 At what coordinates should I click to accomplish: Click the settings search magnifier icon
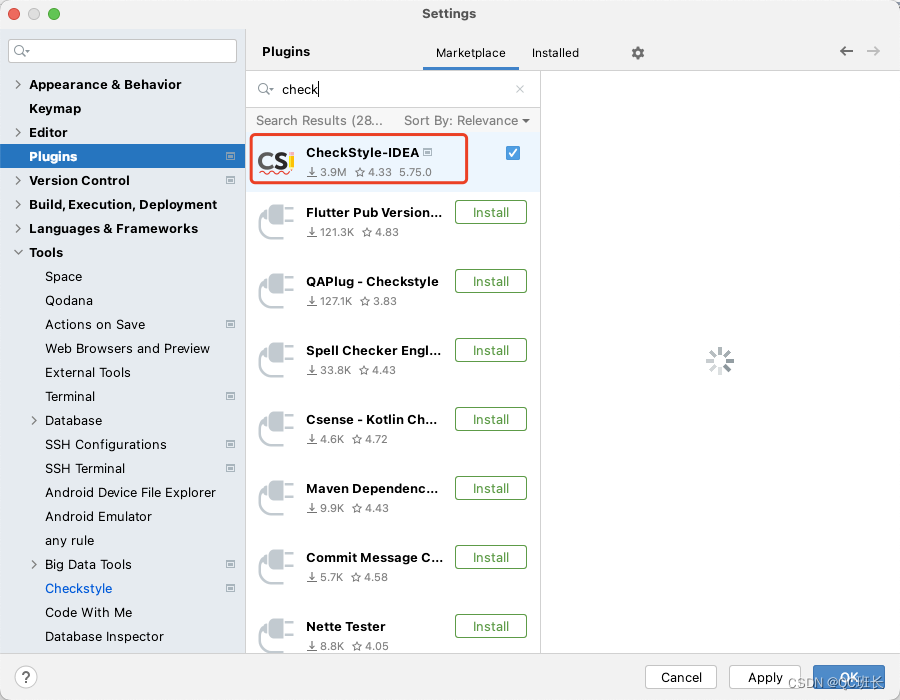click(x=21, y=51)
